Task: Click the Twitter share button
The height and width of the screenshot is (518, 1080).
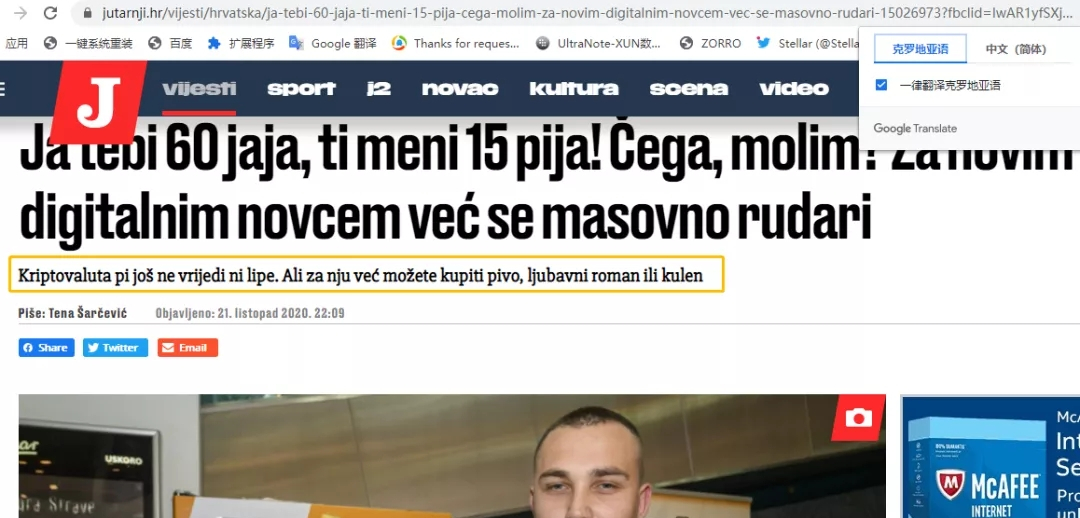Action: point(116,348)
